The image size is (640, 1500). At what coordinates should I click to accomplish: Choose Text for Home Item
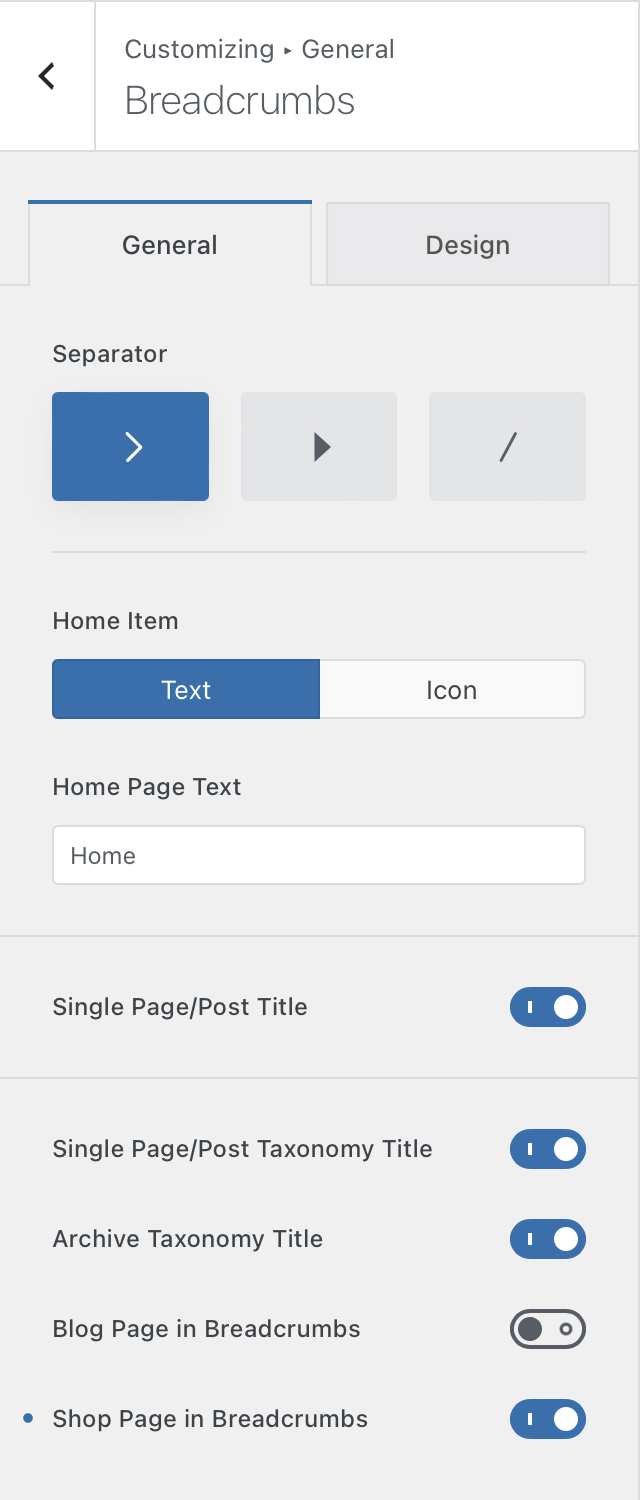(x=186, y=689)
